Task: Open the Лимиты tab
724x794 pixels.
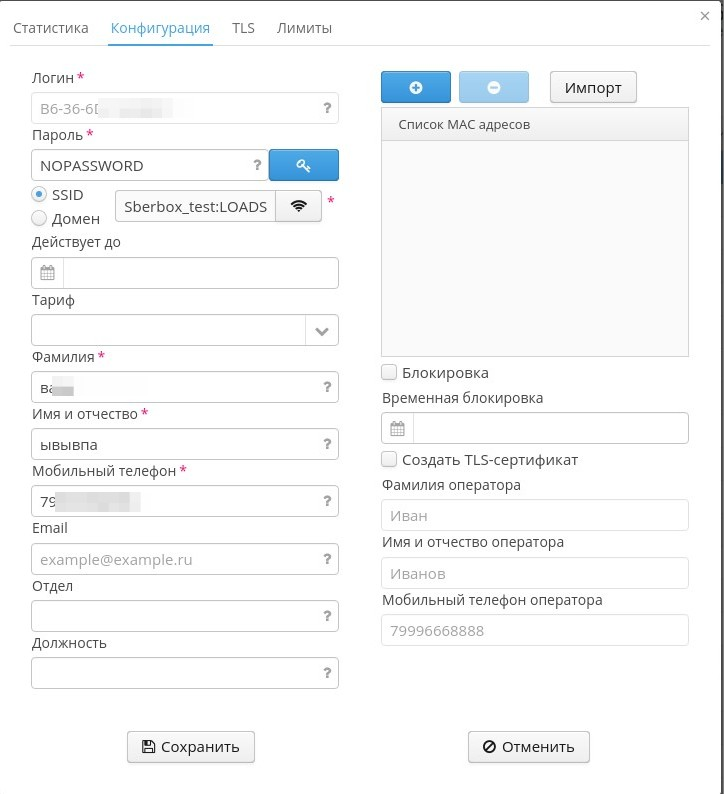Action: tap(304, 28)
